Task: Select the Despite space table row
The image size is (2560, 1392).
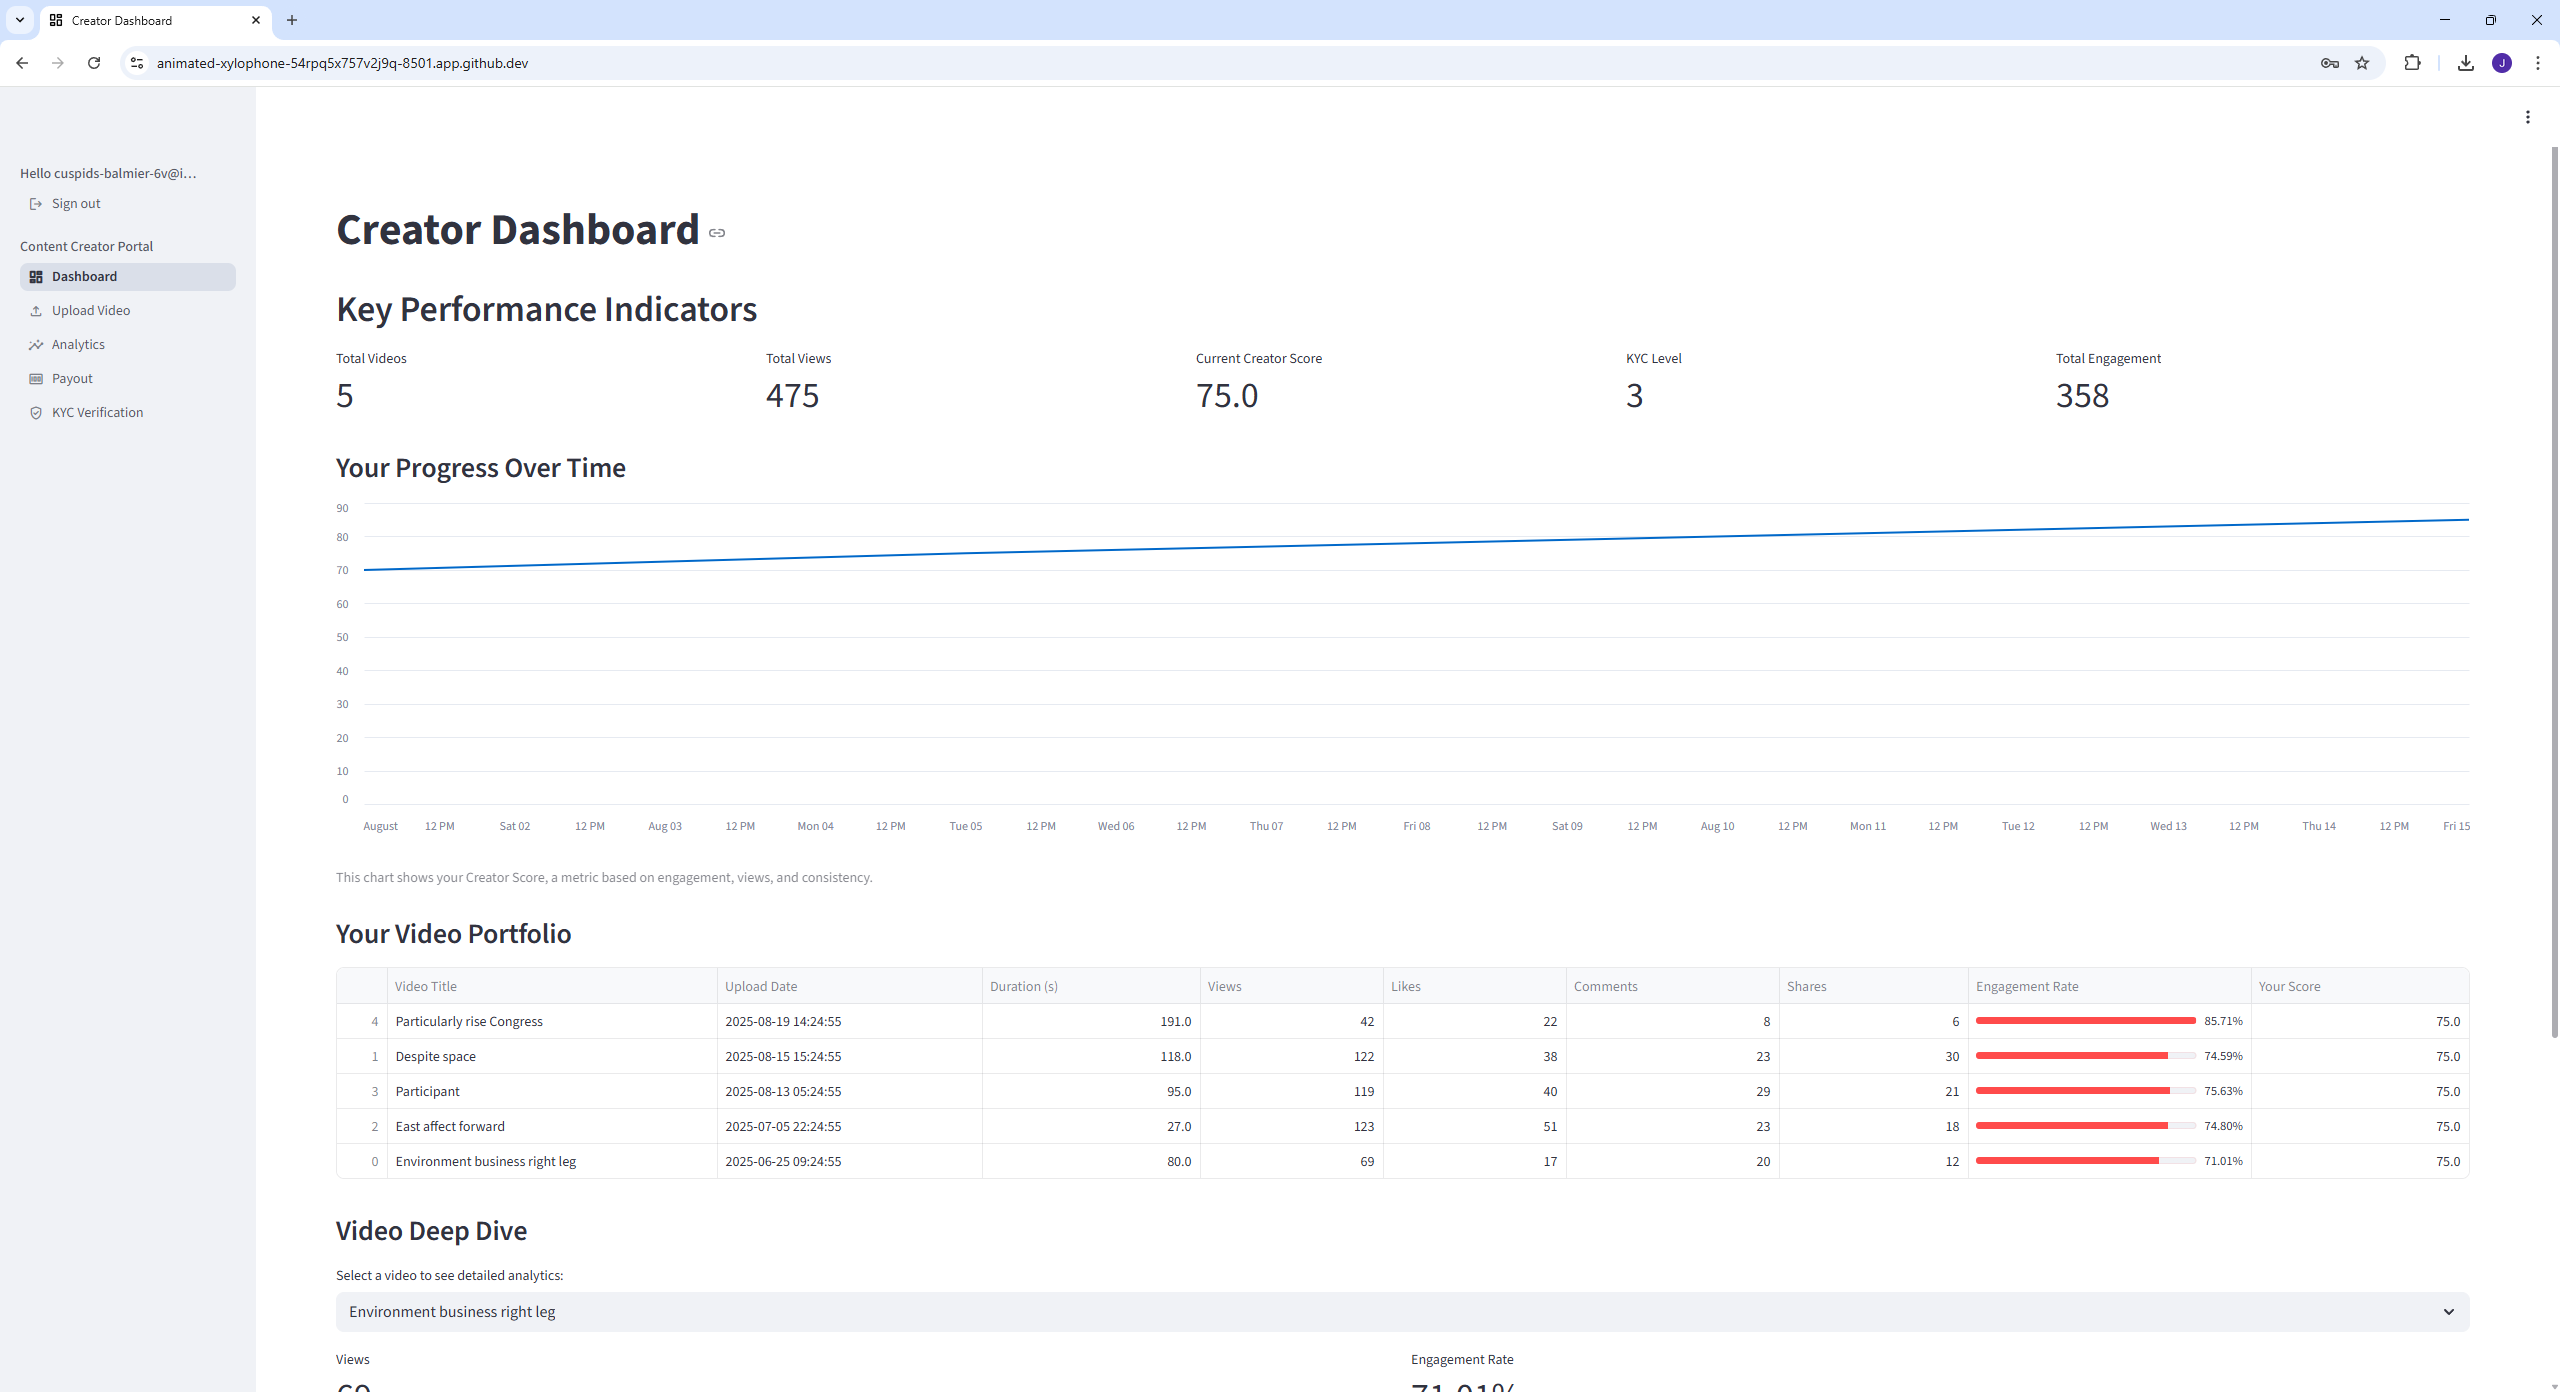Action: 436,1056
